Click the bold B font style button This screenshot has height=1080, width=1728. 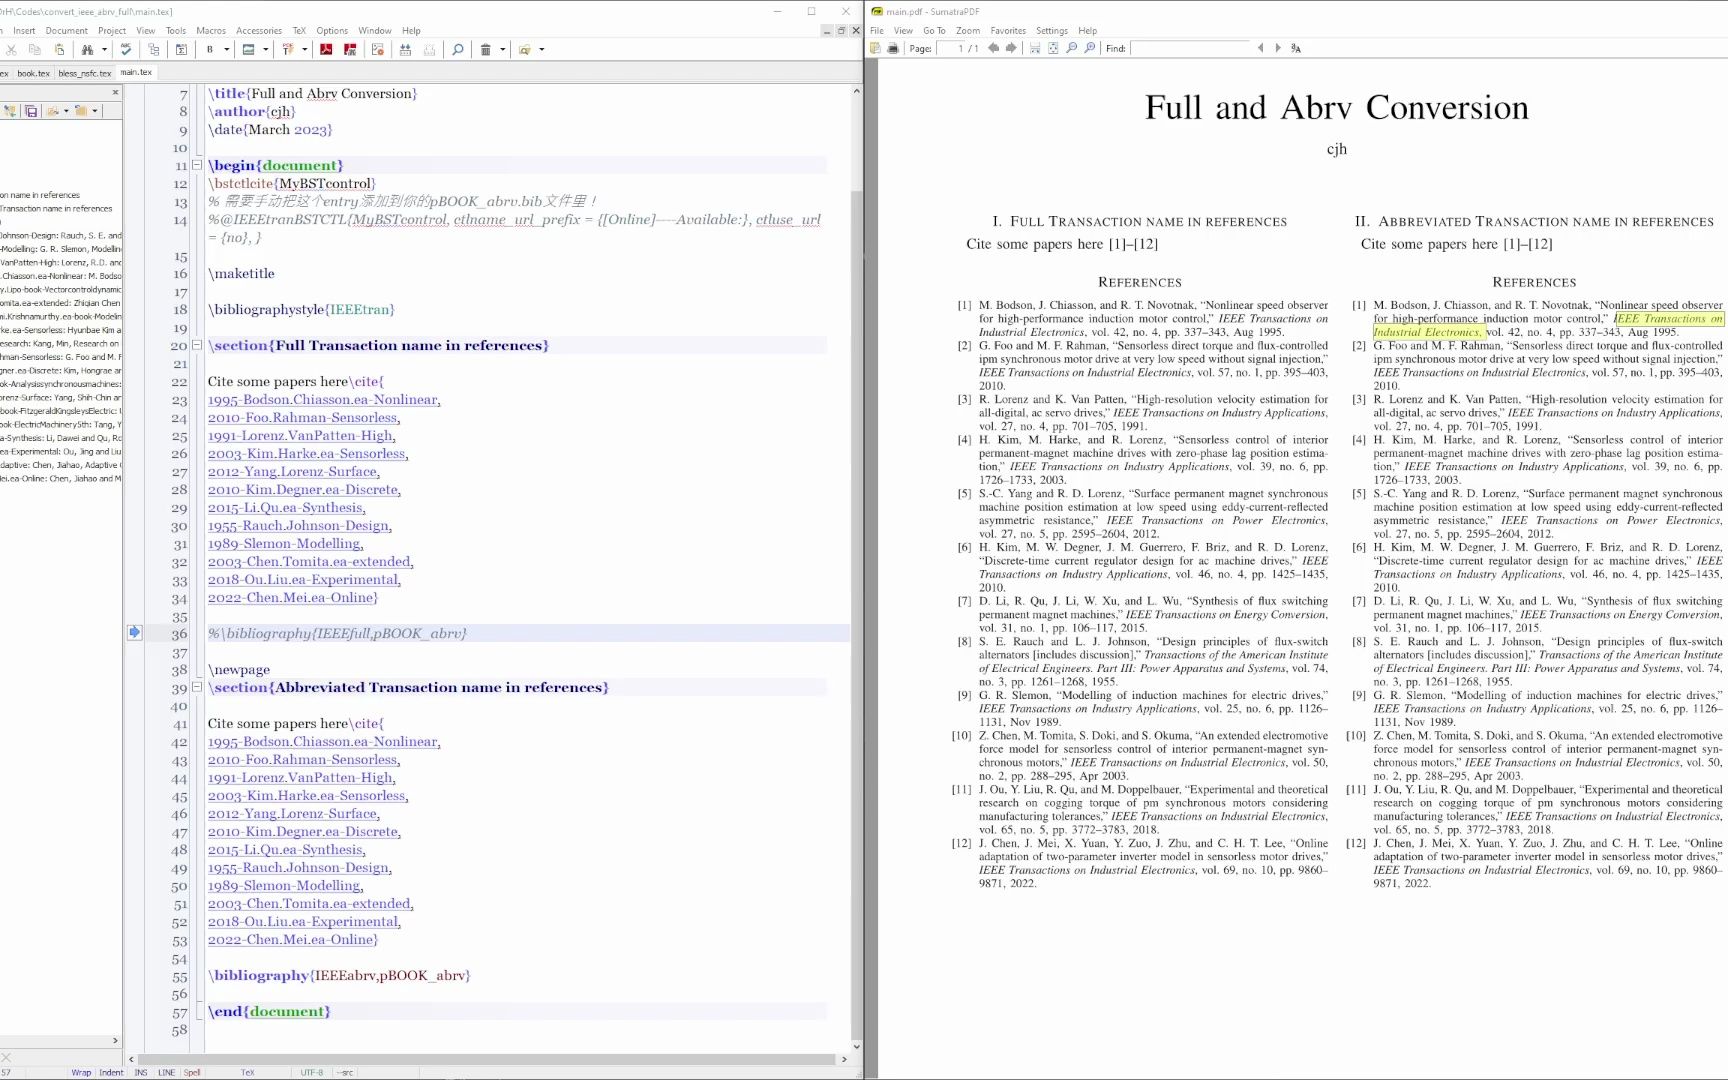tap(210, 49)
